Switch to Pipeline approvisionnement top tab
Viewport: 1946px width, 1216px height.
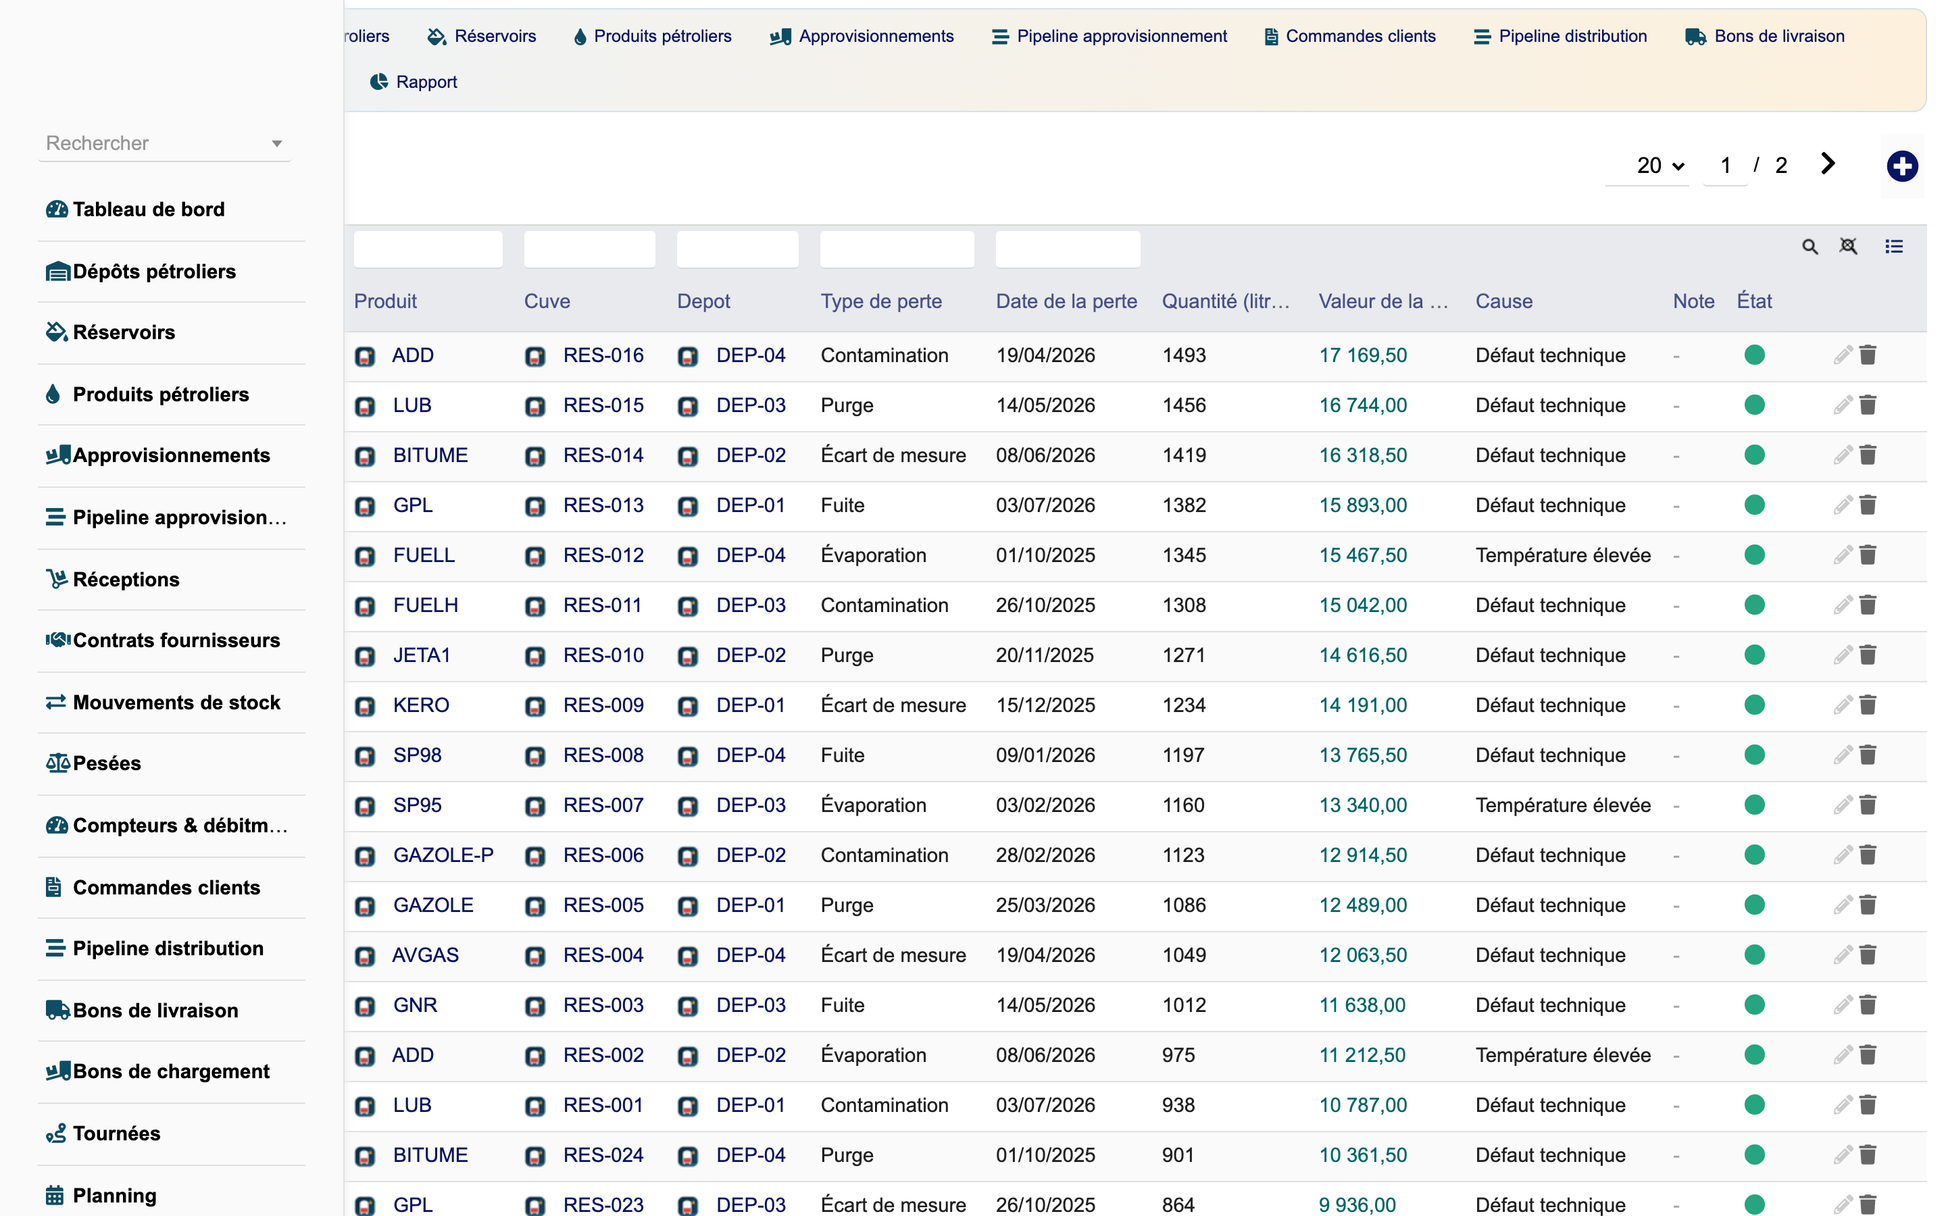click(x=1110, y=36)
